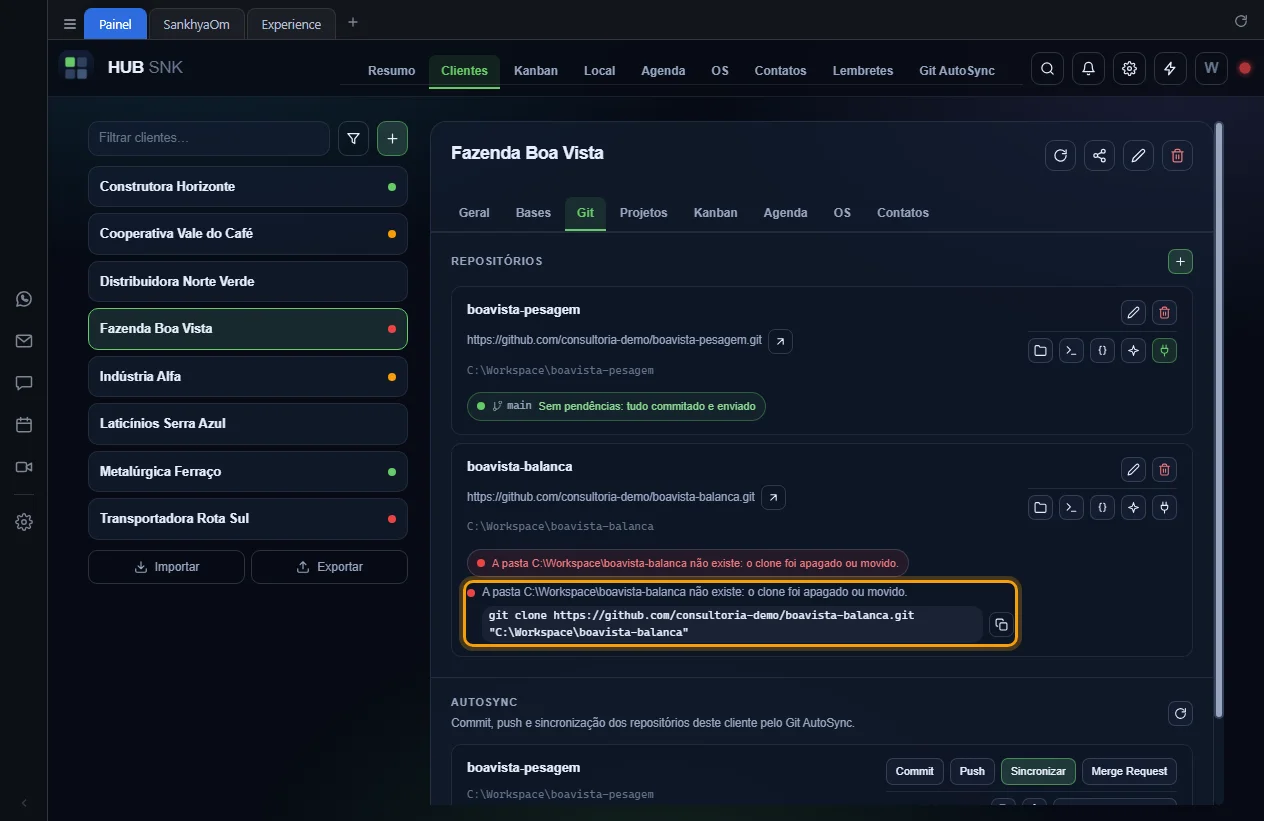Image resolution: width=1264 pixels, height=821 pixels.
Task: Click the Filtrar clientes input field
Action: (x=209, y=138)
